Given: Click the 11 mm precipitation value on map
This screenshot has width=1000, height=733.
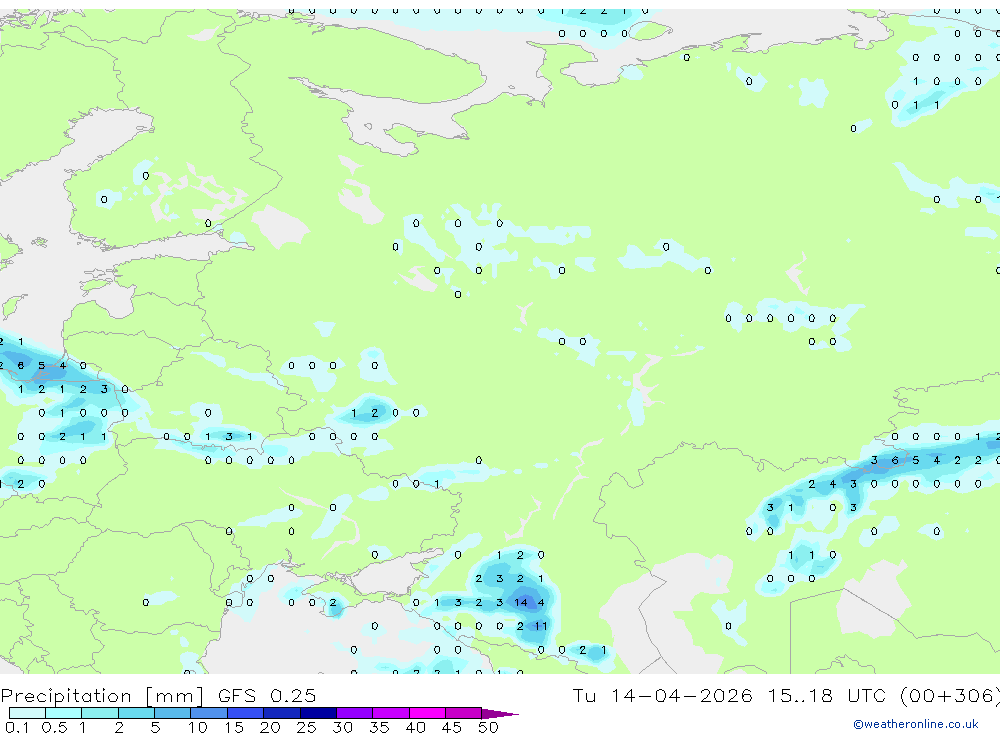Looking at the screenshot, I should [x=541, y=626].
